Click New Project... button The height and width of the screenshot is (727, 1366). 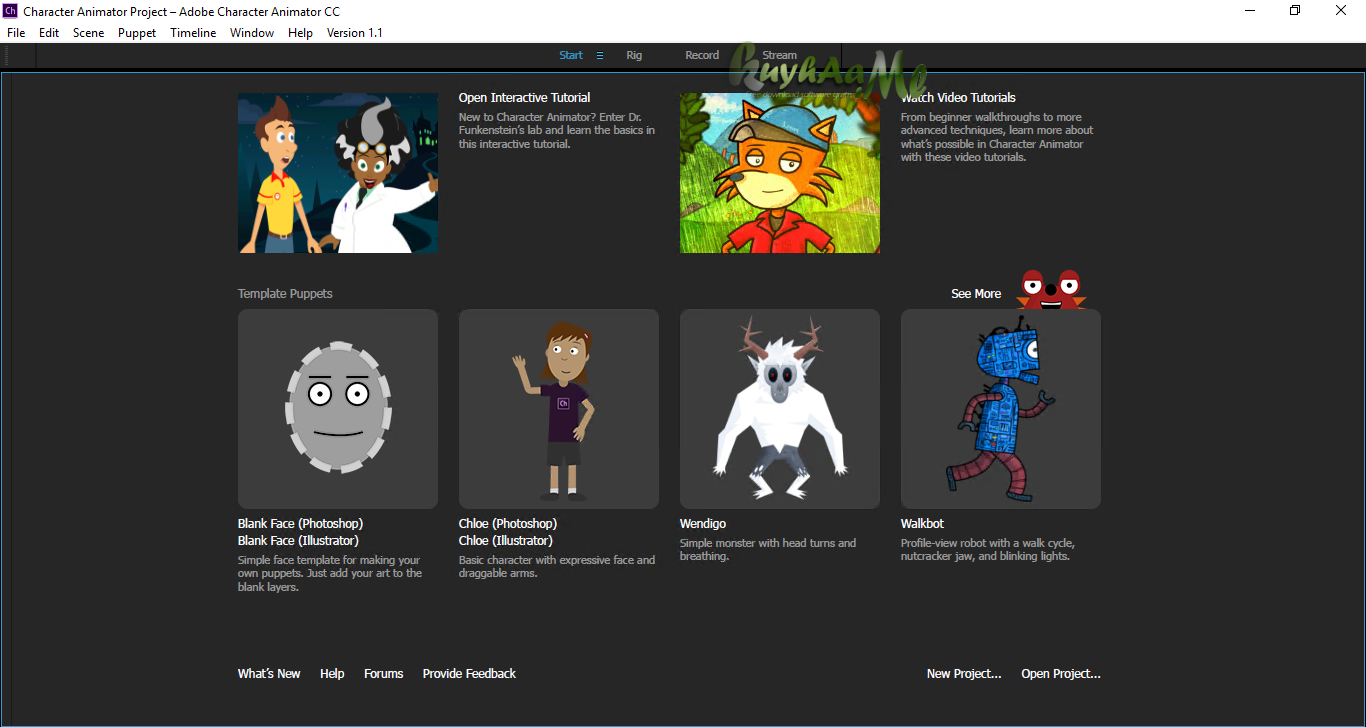click(x=964, y=674)
